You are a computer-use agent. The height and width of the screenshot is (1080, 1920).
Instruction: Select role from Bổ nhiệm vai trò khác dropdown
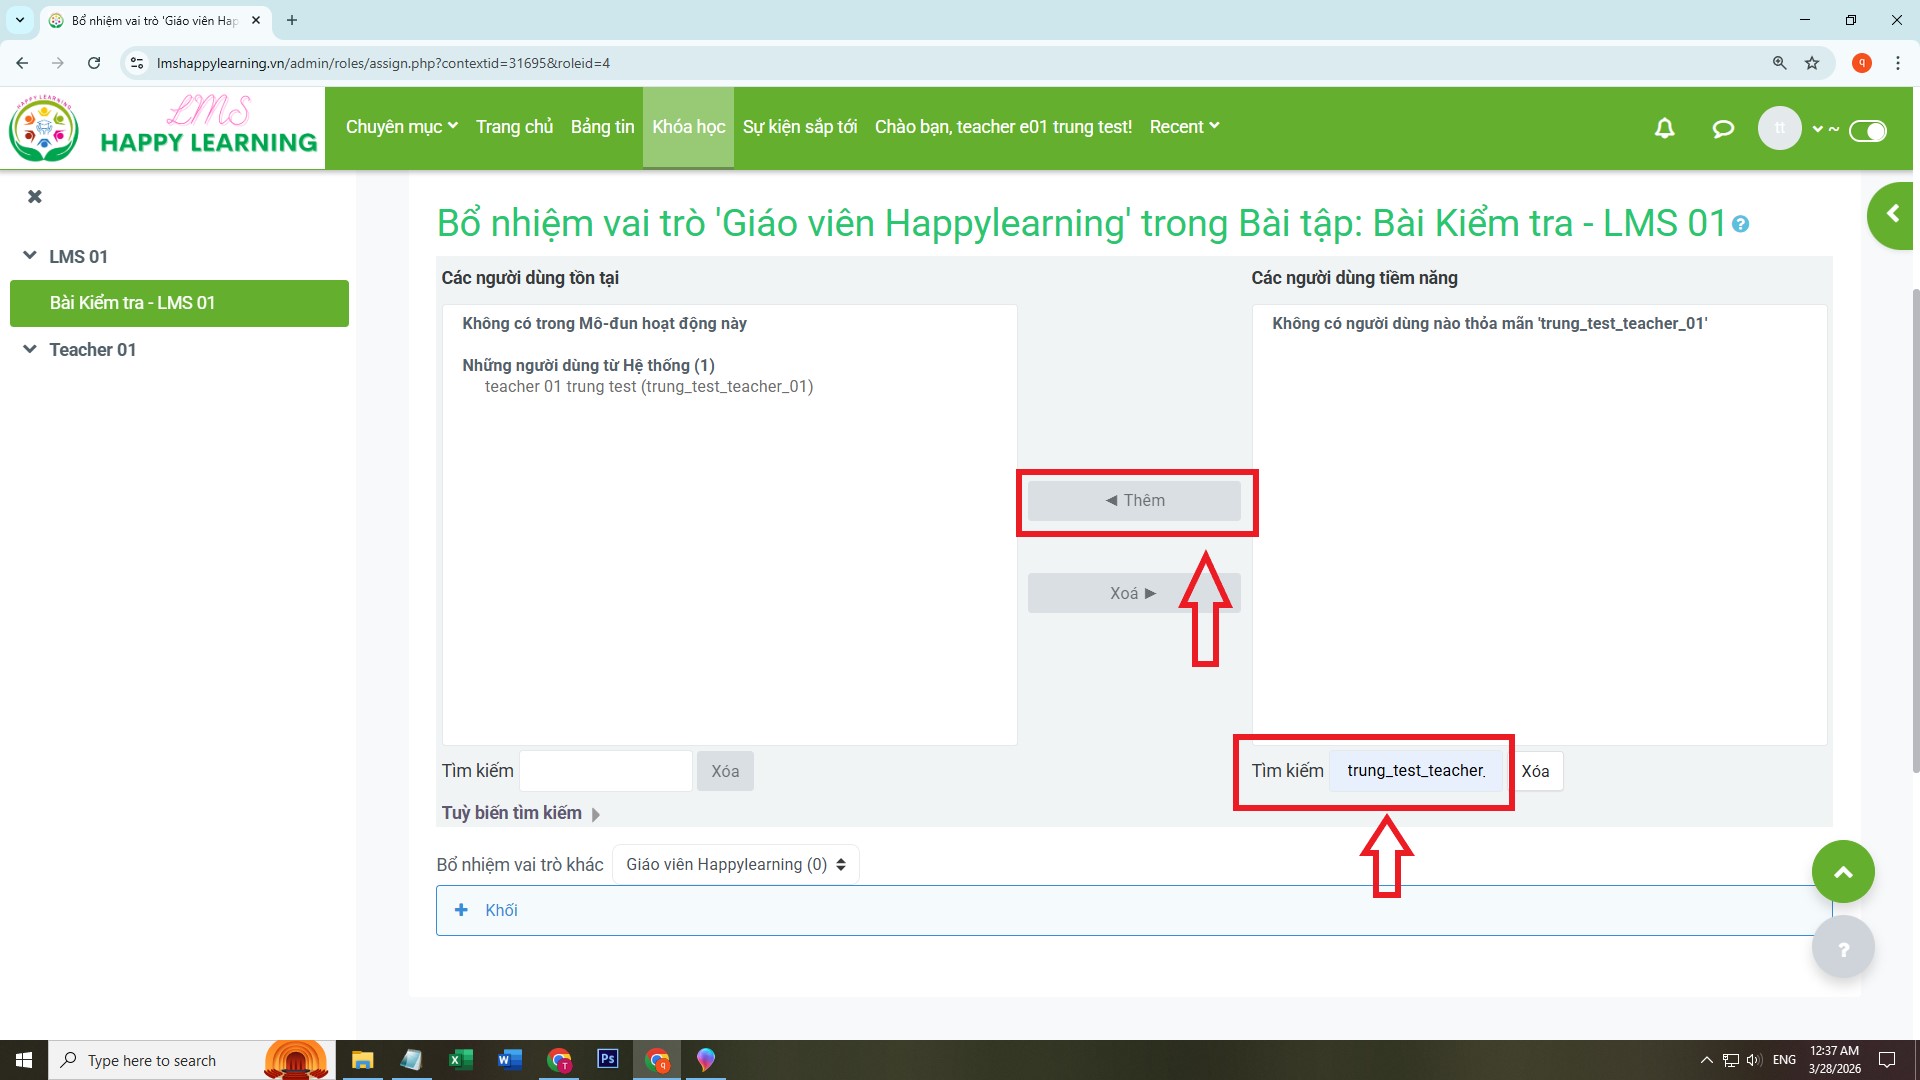tap(735, 864)
